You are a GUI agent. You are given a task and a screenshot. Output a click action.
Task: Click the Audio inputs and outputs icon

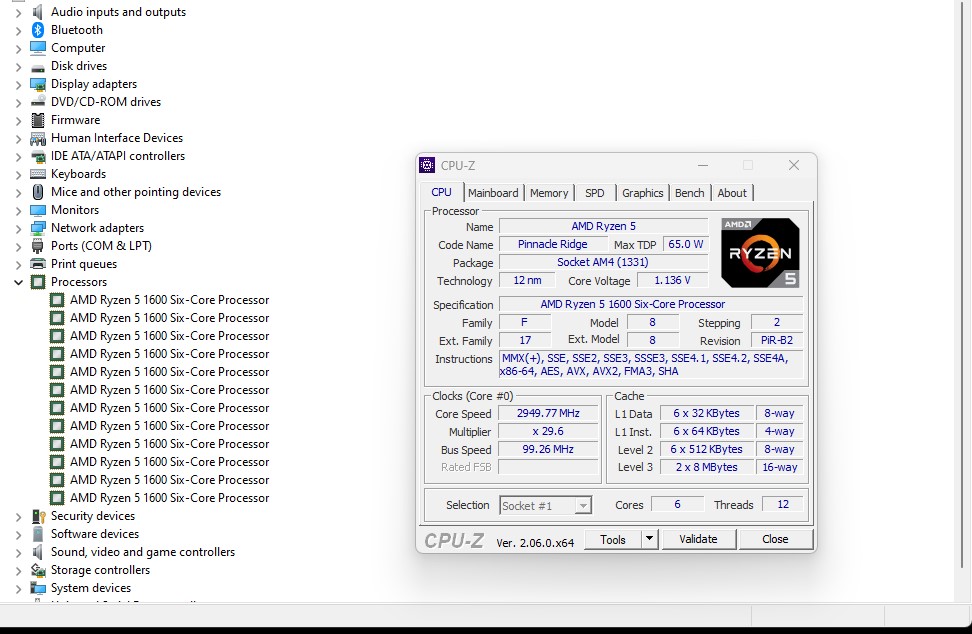(x=38, y=12)
